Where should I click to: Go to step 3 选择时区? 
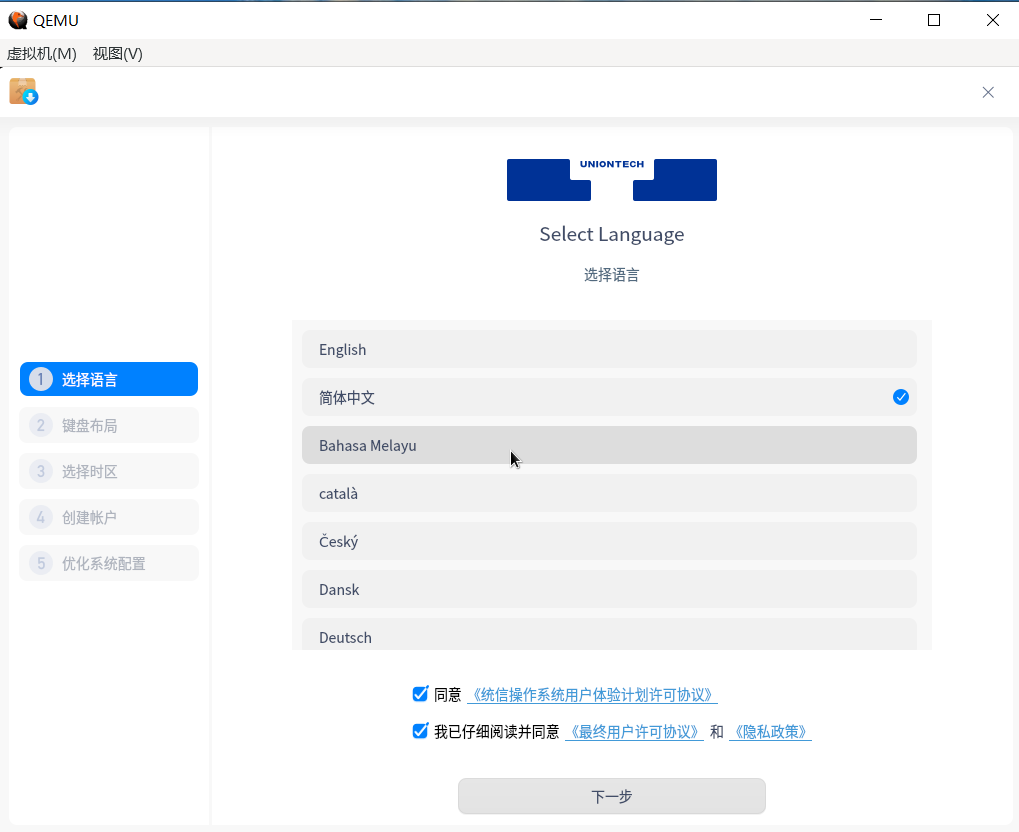pyautogui.click(x=109, y=471)
